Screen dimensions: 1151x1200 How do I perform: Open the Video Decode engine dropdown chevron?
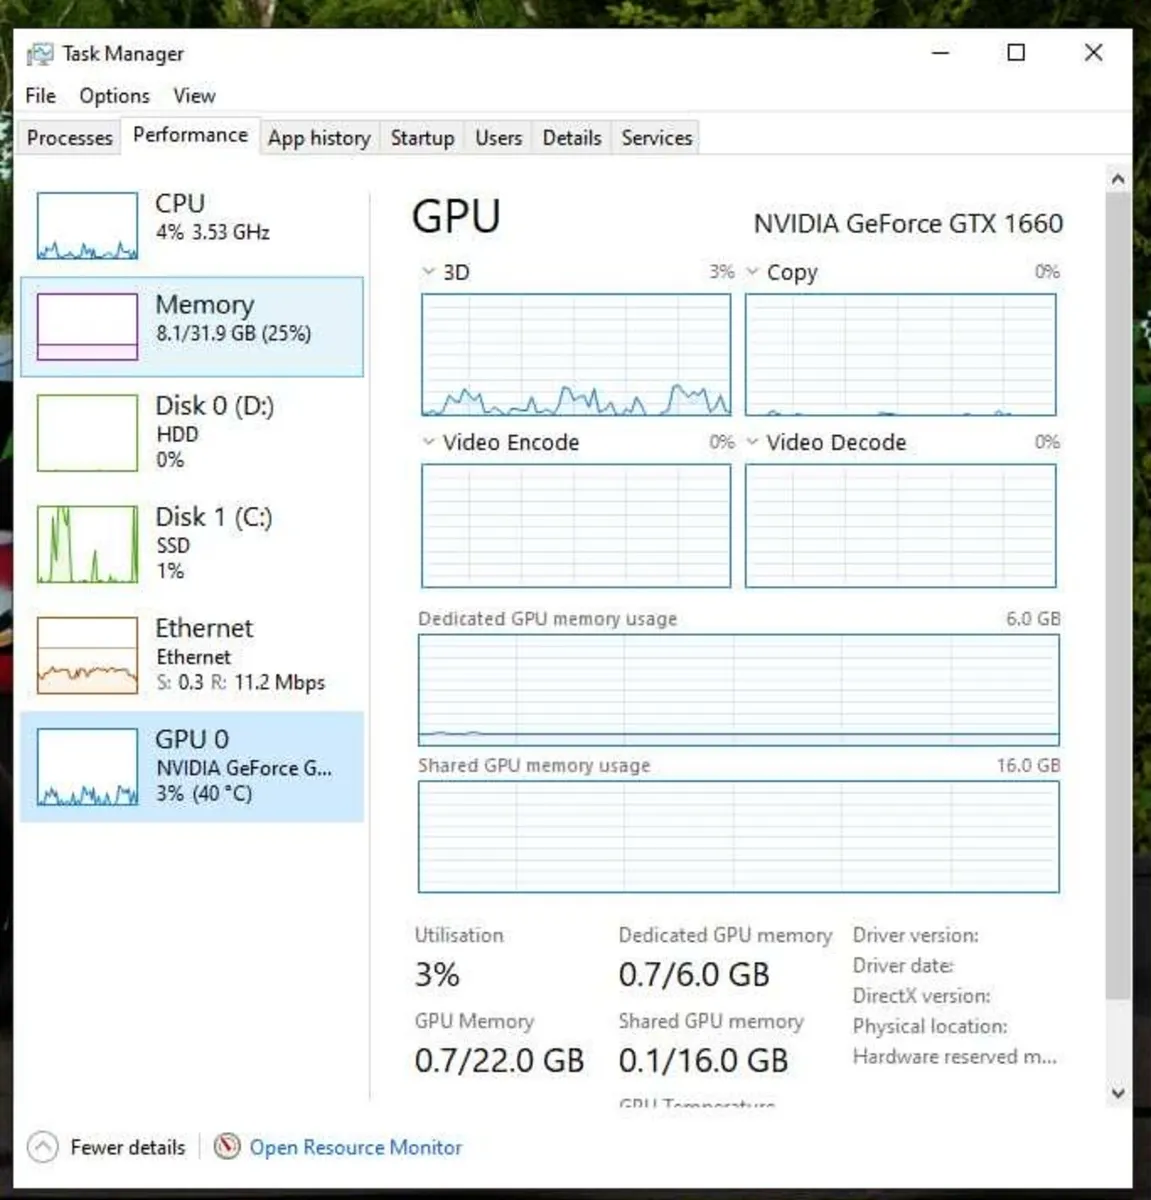(752, 442)
